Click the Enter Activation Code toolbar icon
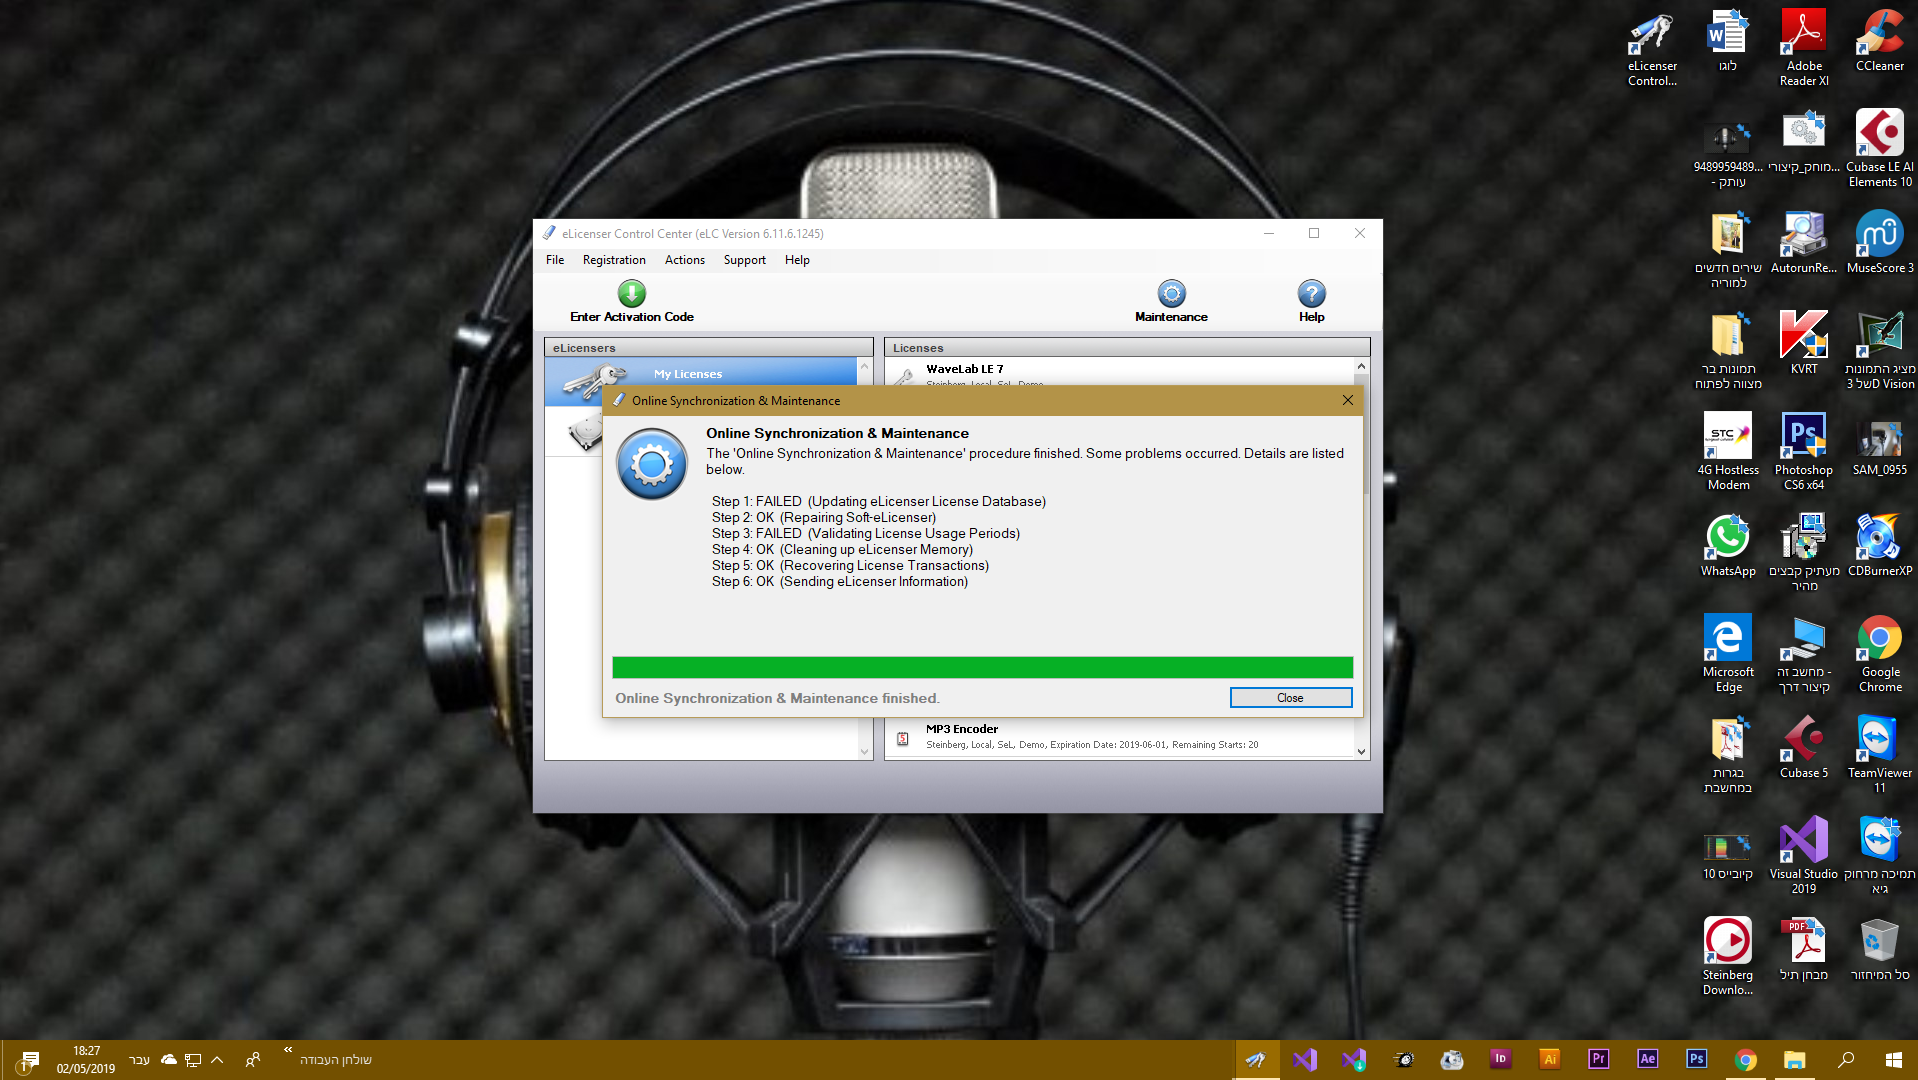The width and height of the screenshot is (1918, 1080). tap(631, 294)
